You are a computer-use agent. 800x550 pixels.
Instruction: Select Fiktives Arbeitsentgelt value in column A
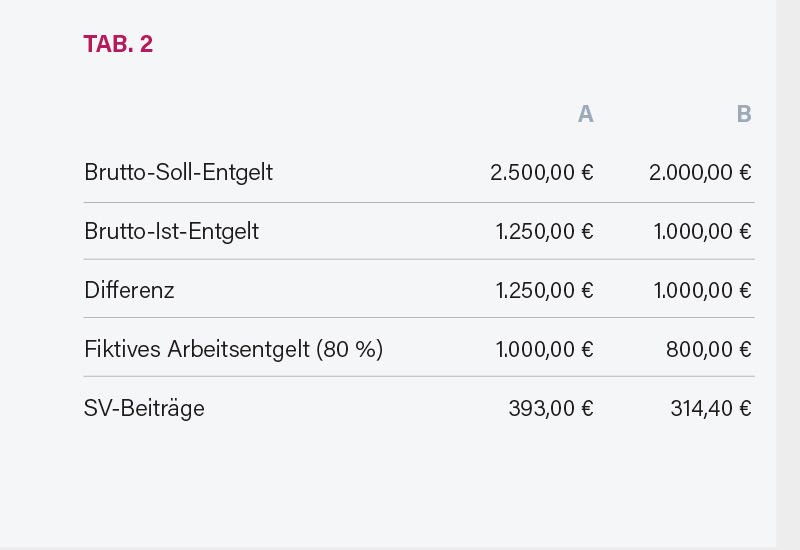[x=544, y=349]
